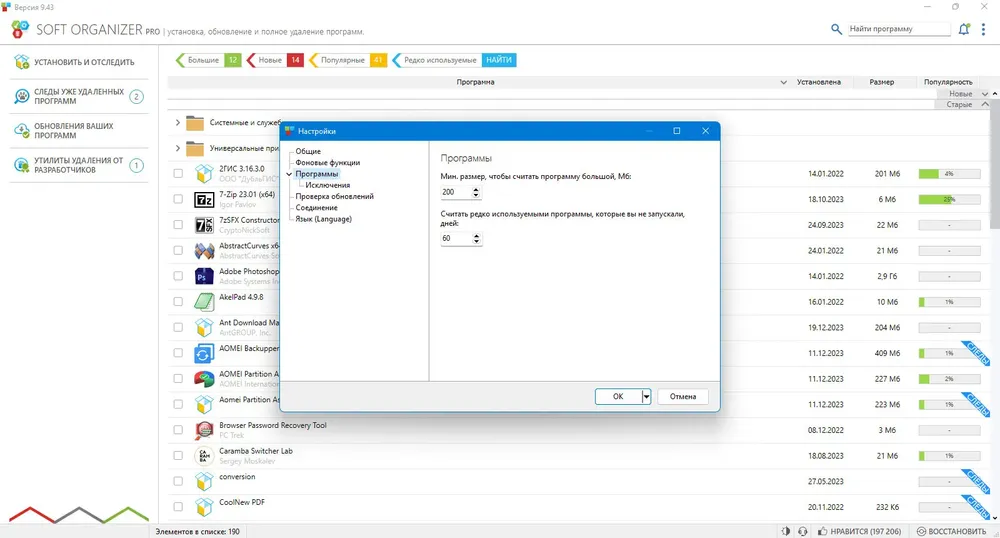Click the AOMEI Backupper program icon
Viewport: 1000px width, 538px height.
(x=204, y=353)
